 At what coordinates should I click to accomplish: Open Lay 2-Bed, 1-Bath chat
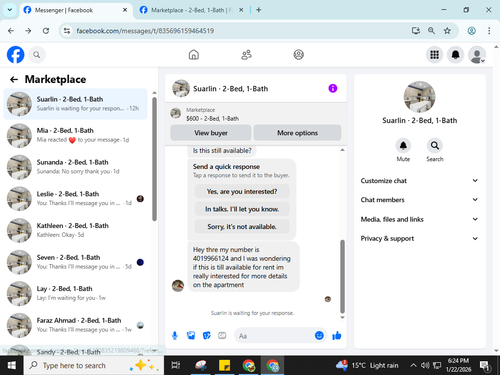(75, 293)
